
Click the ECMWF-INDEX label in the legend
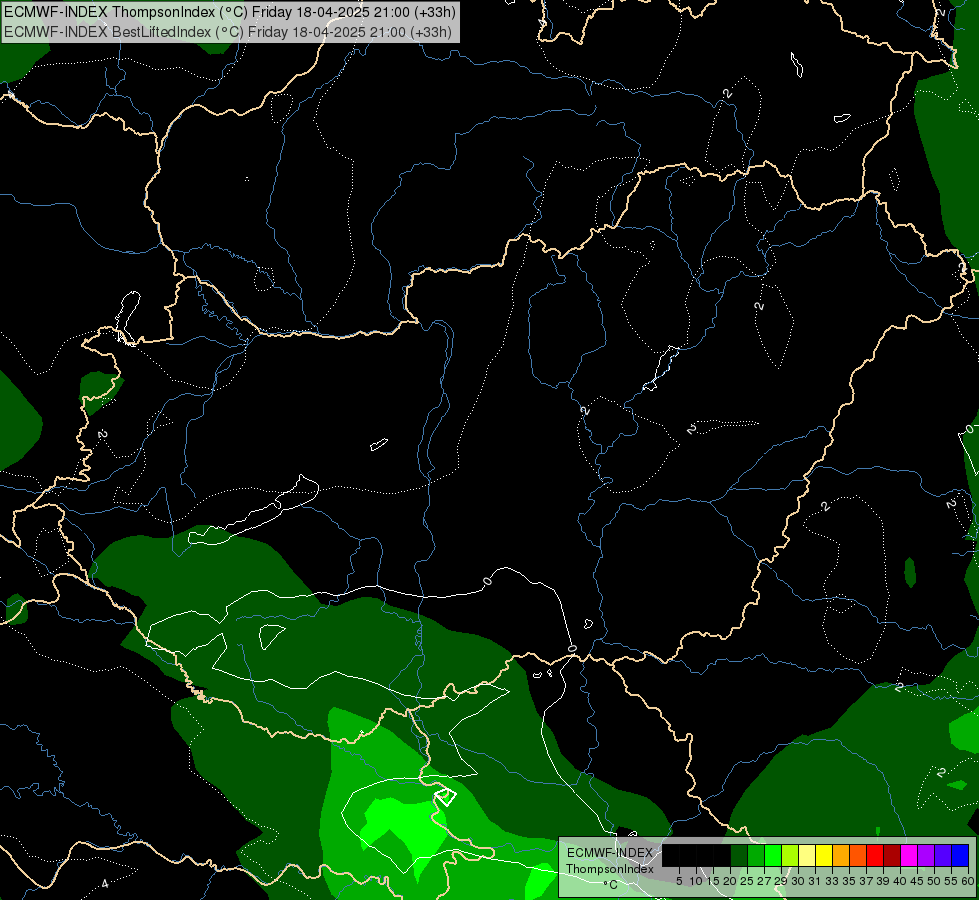pos(610,853)
